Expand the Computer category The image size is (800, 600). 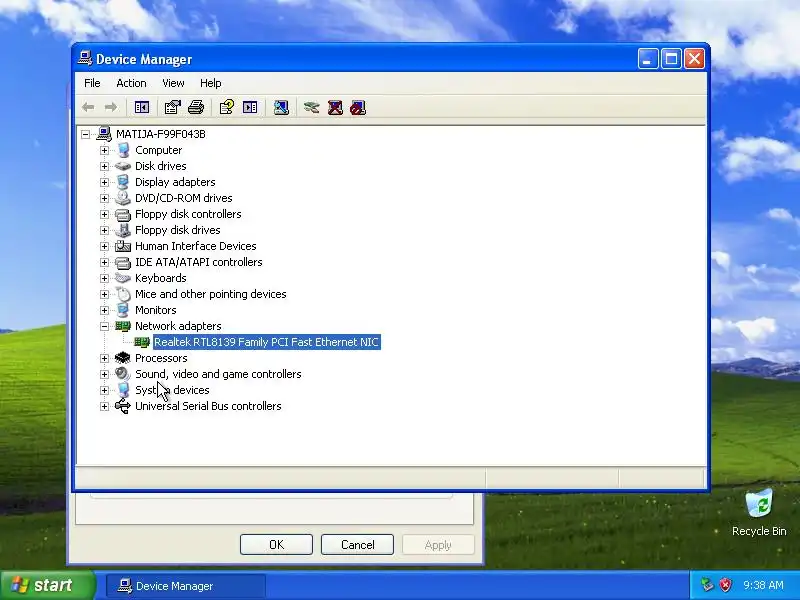point(104,150)
